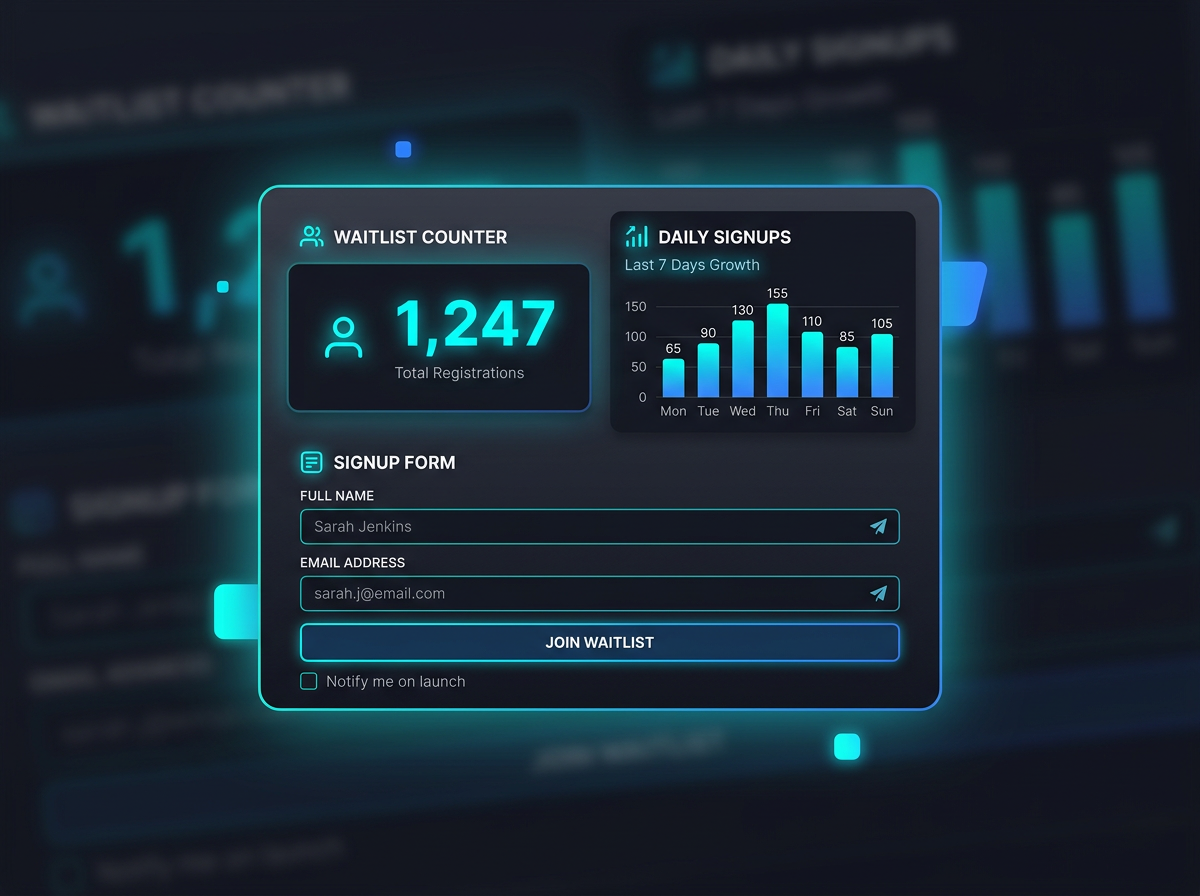Click the DAILY SIGNUPS heading text
The width and height of the screenshot is (1200, 896).
724,237
